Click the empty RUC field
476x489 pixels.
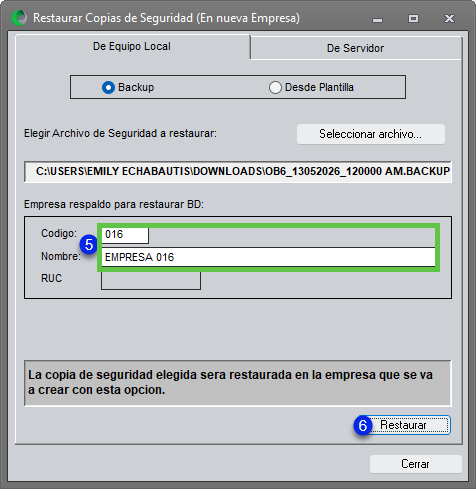[x=151, y=281]
